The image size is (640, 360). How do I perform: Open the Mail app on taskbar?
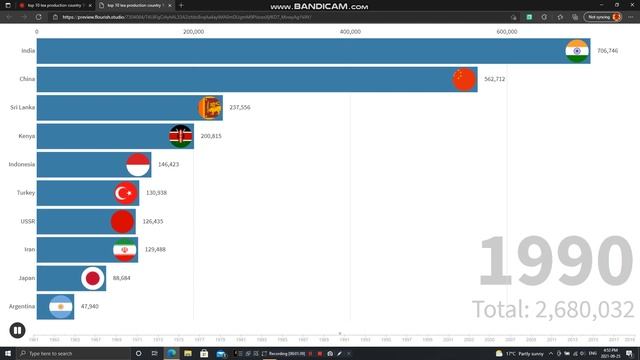tap(221, 353)
